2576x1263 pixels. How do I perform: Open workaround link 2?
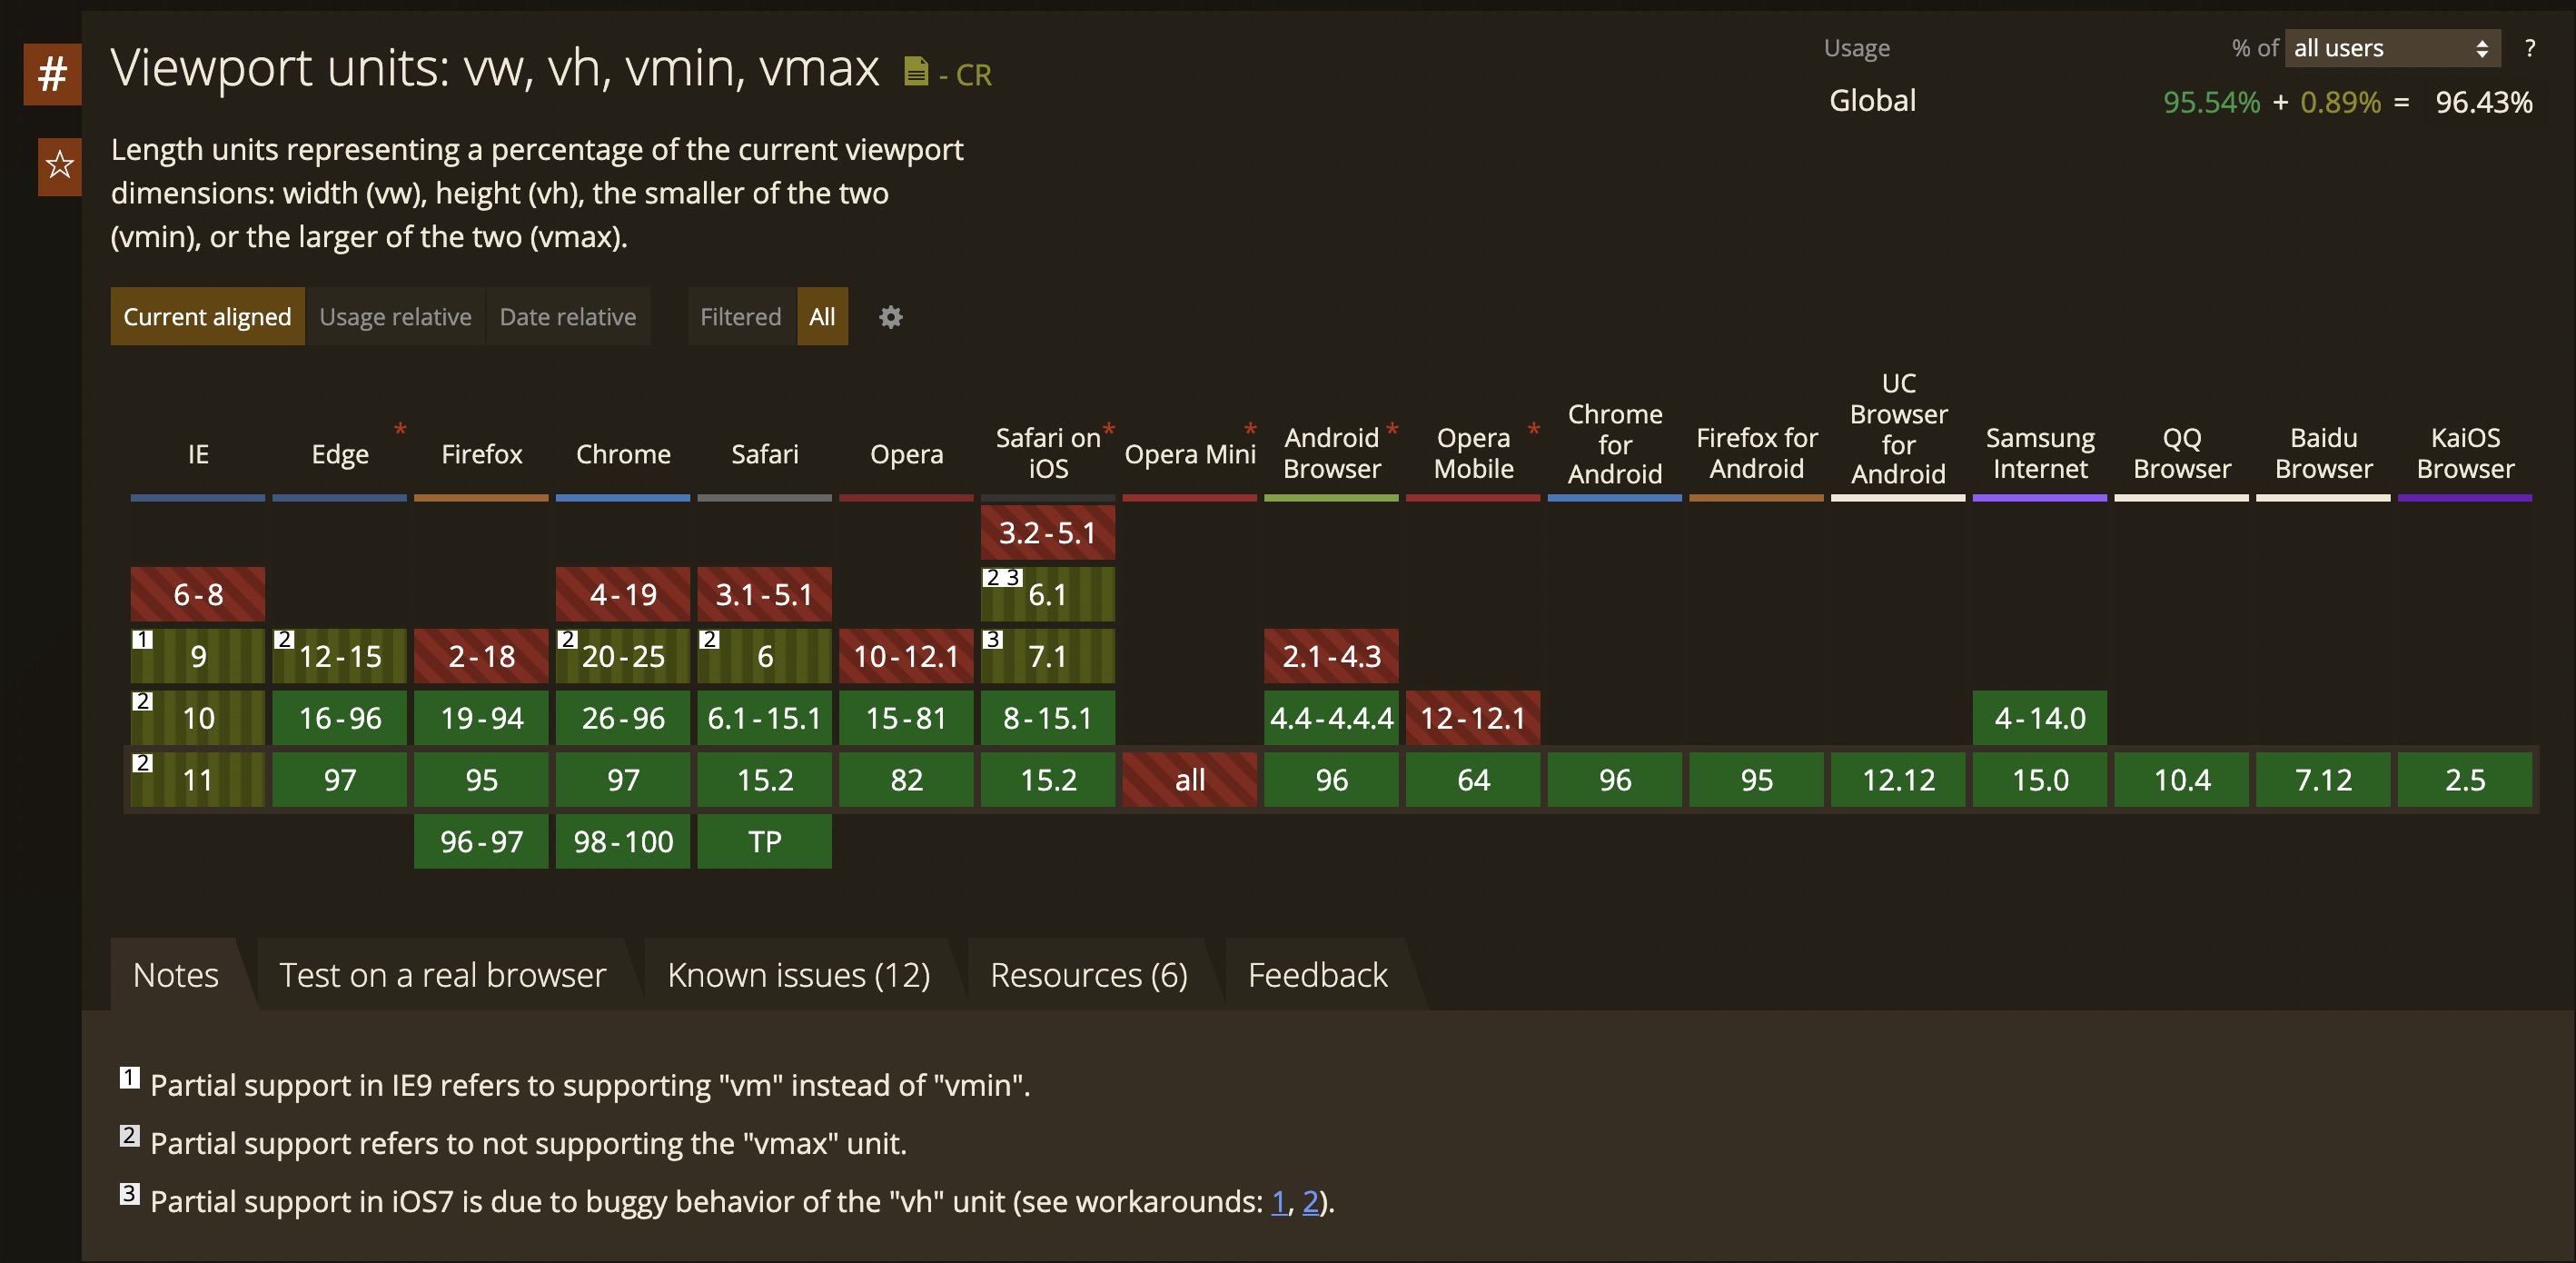1310,1202
